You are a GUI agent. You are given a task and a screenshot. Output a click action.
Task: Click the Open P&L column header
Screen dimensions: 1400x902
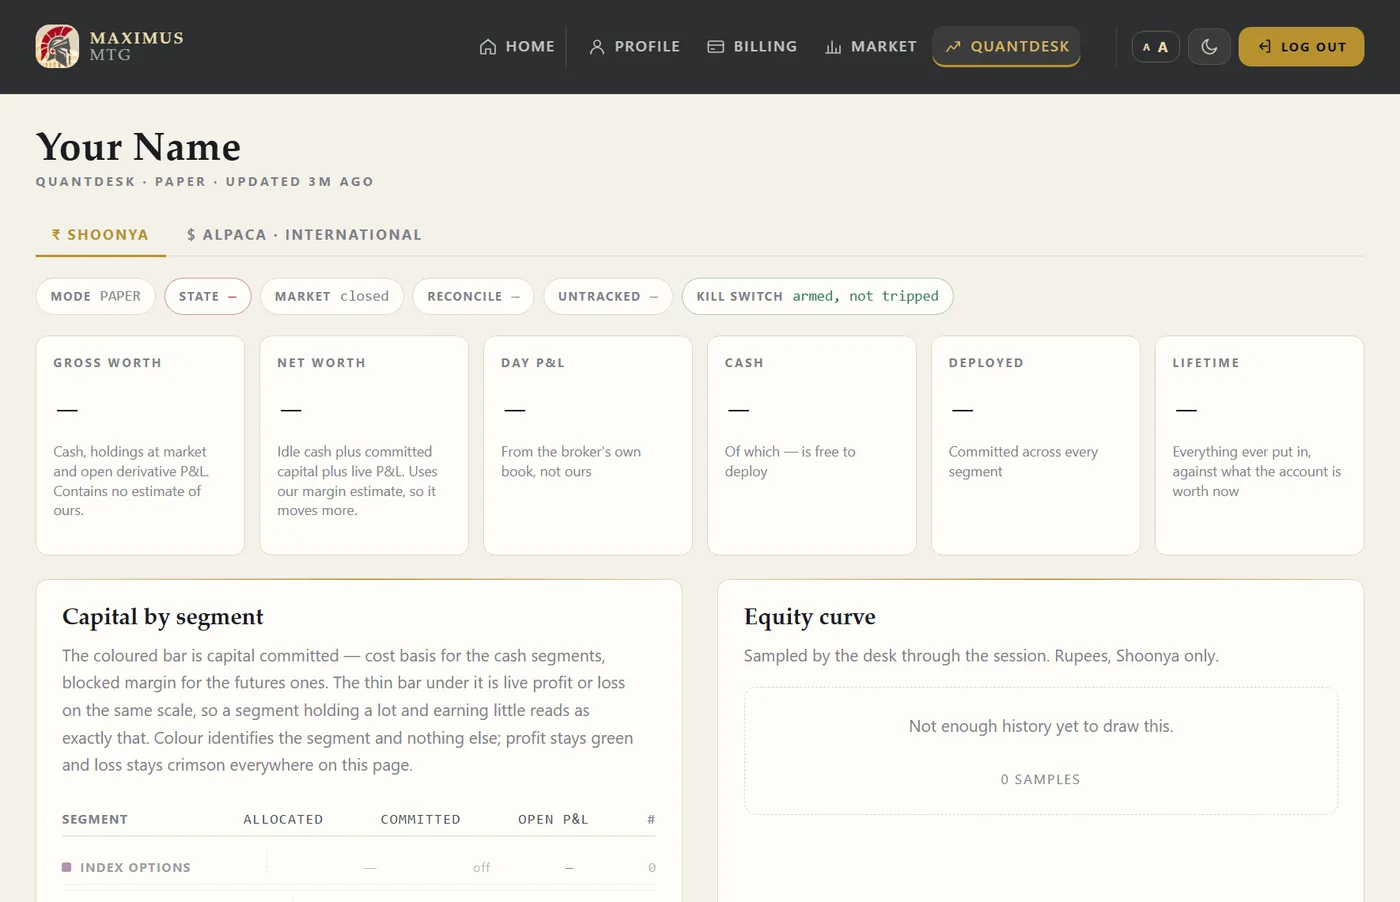553,819
